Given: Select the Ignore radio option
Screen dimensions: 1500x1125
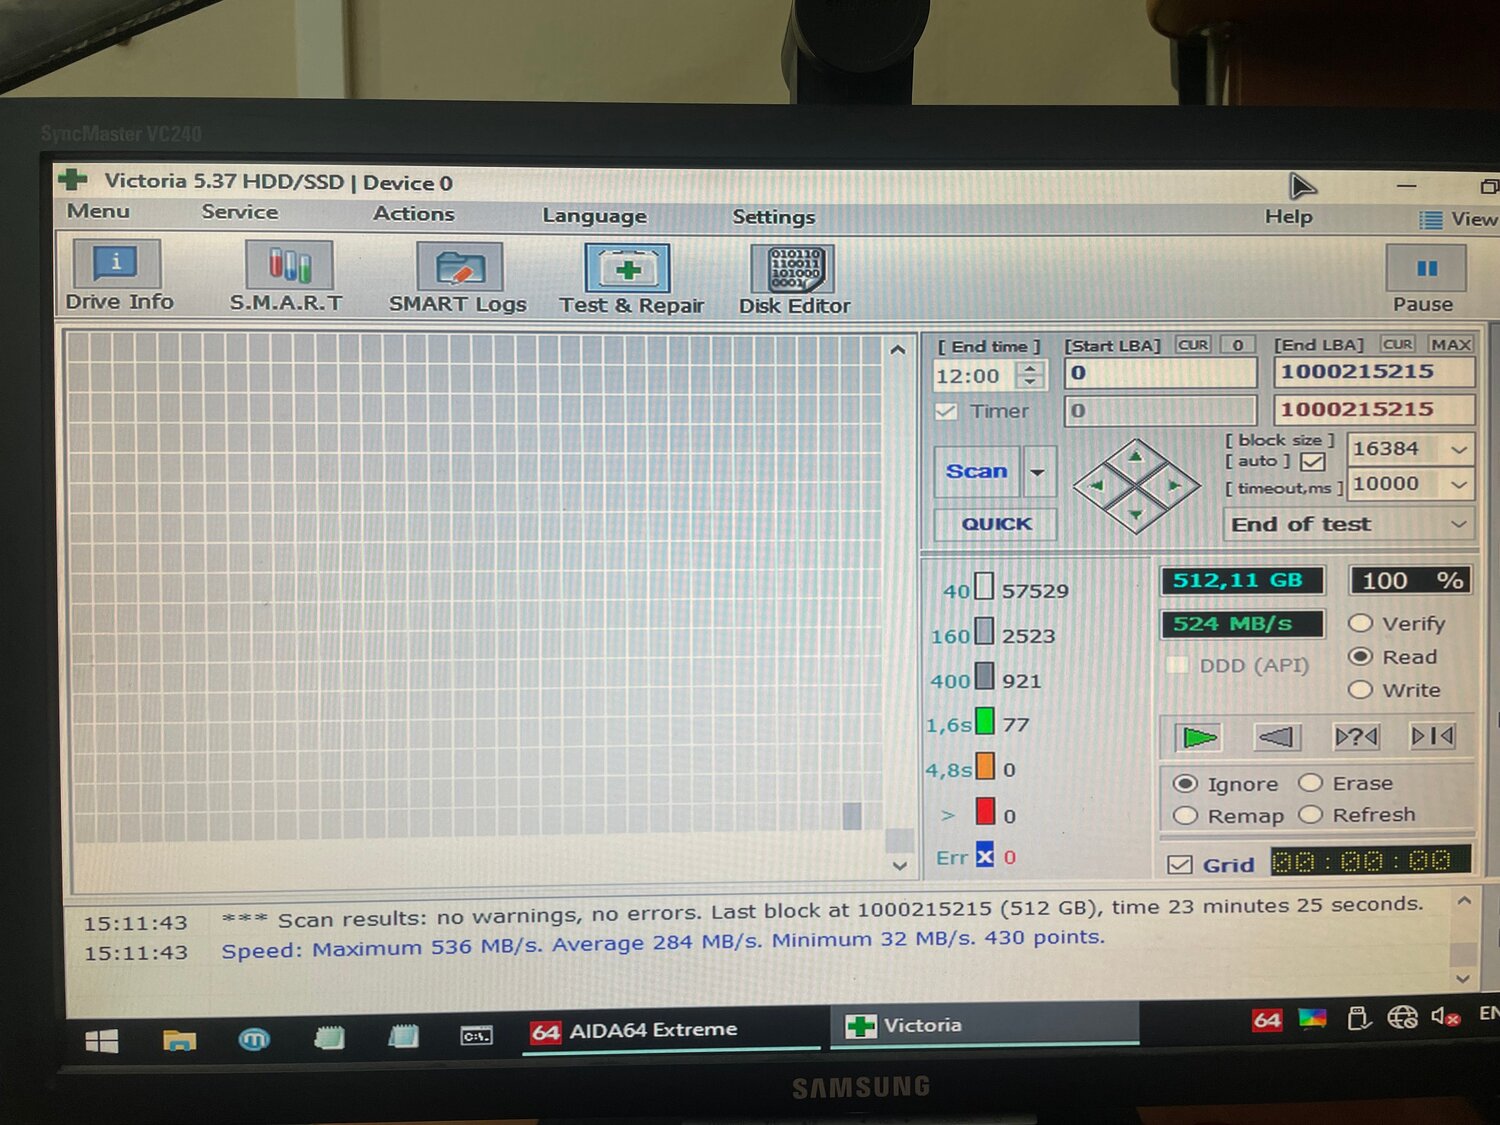Looking at the screenshot, I should tap(1185, 784).
